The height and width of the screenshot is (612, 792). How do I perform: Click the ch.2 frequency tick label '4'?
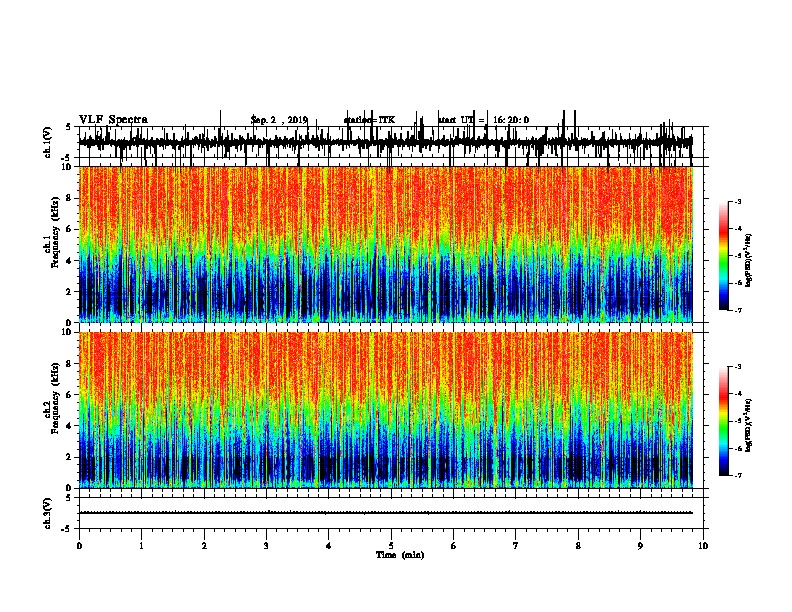point(69,426)
